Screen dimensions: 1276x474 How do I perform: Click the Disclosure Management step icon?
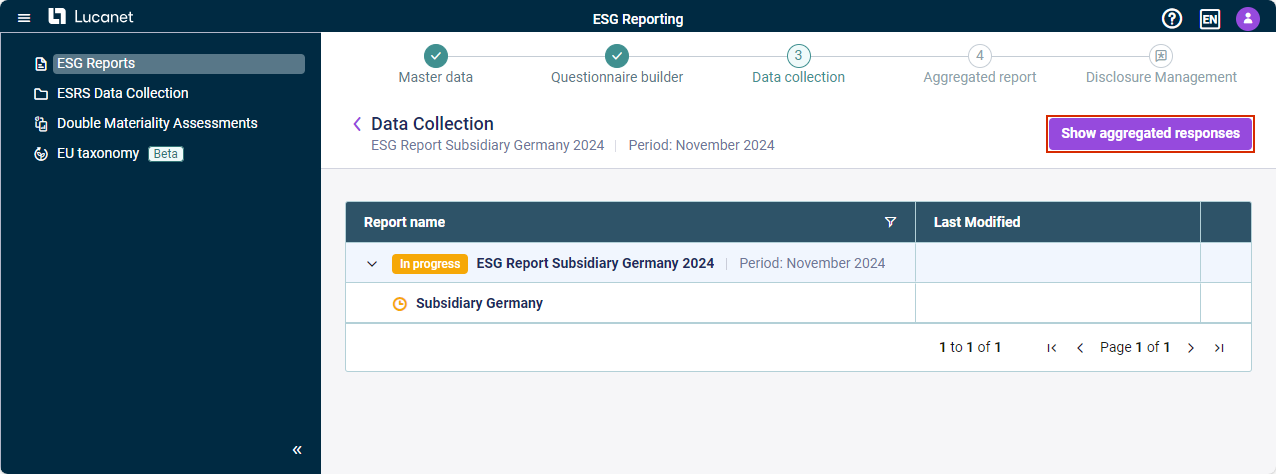tap(1161, 56)
